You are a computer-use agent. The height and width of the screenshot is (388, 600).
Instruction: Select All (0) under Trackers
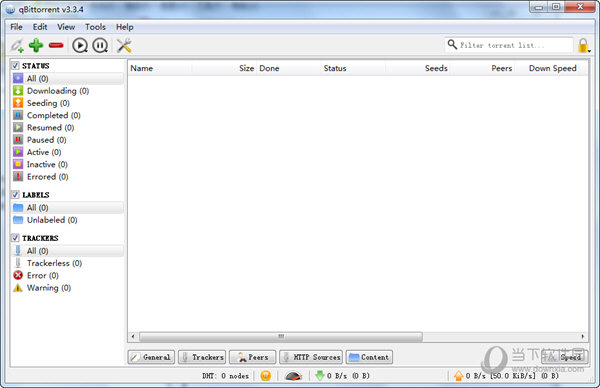coord(68,251)
